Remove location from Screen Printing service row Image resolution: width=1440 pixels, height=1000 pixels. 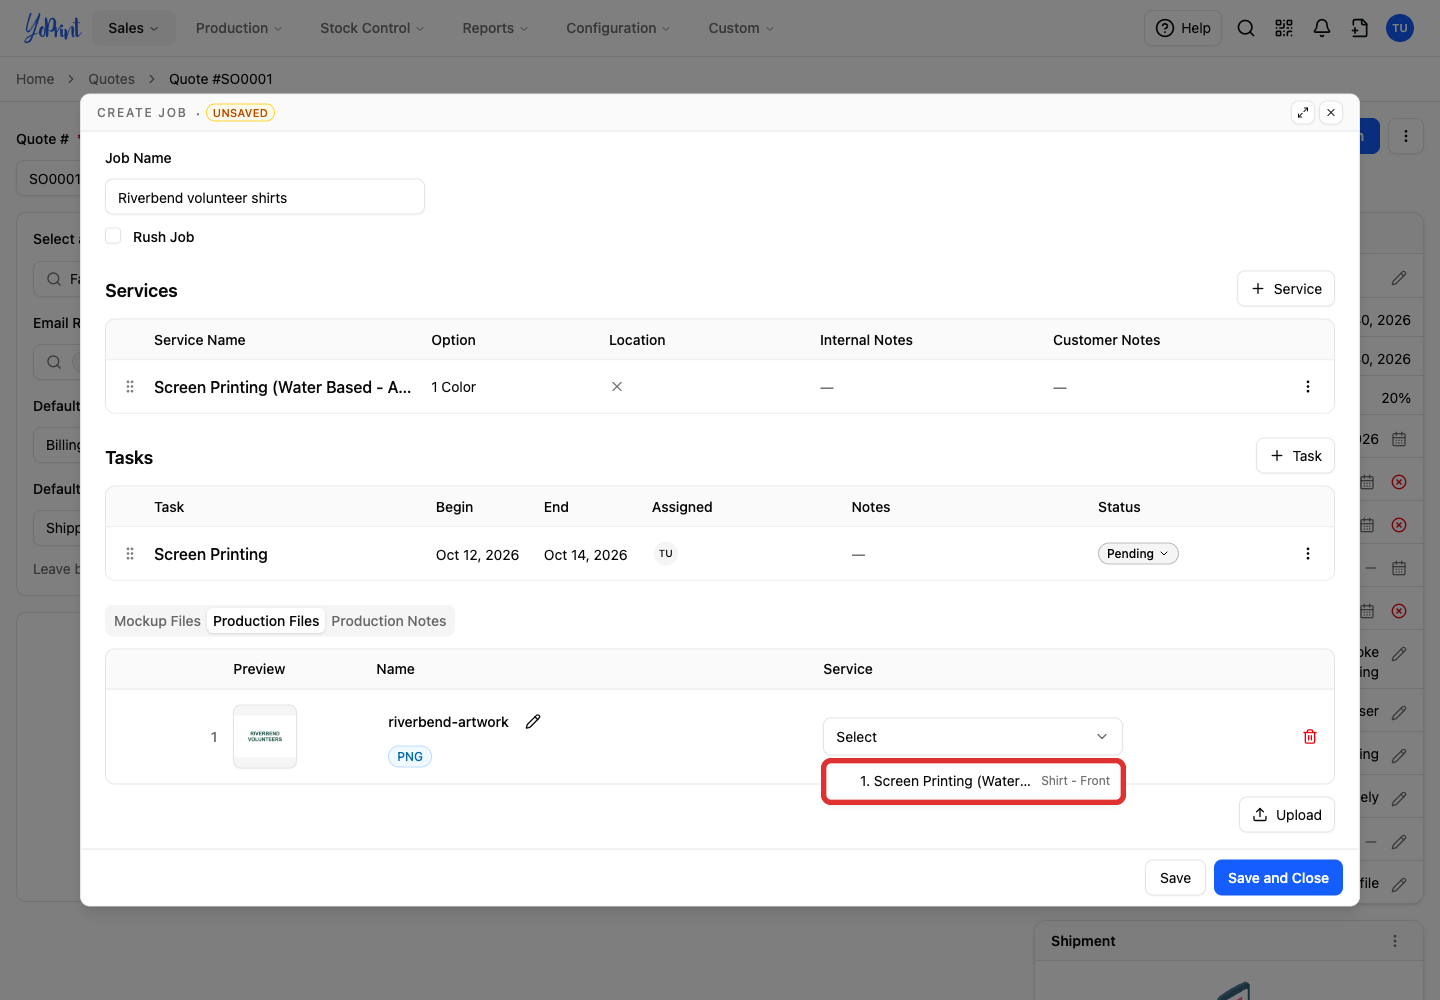pyautogui.click(x=617, y=387)
